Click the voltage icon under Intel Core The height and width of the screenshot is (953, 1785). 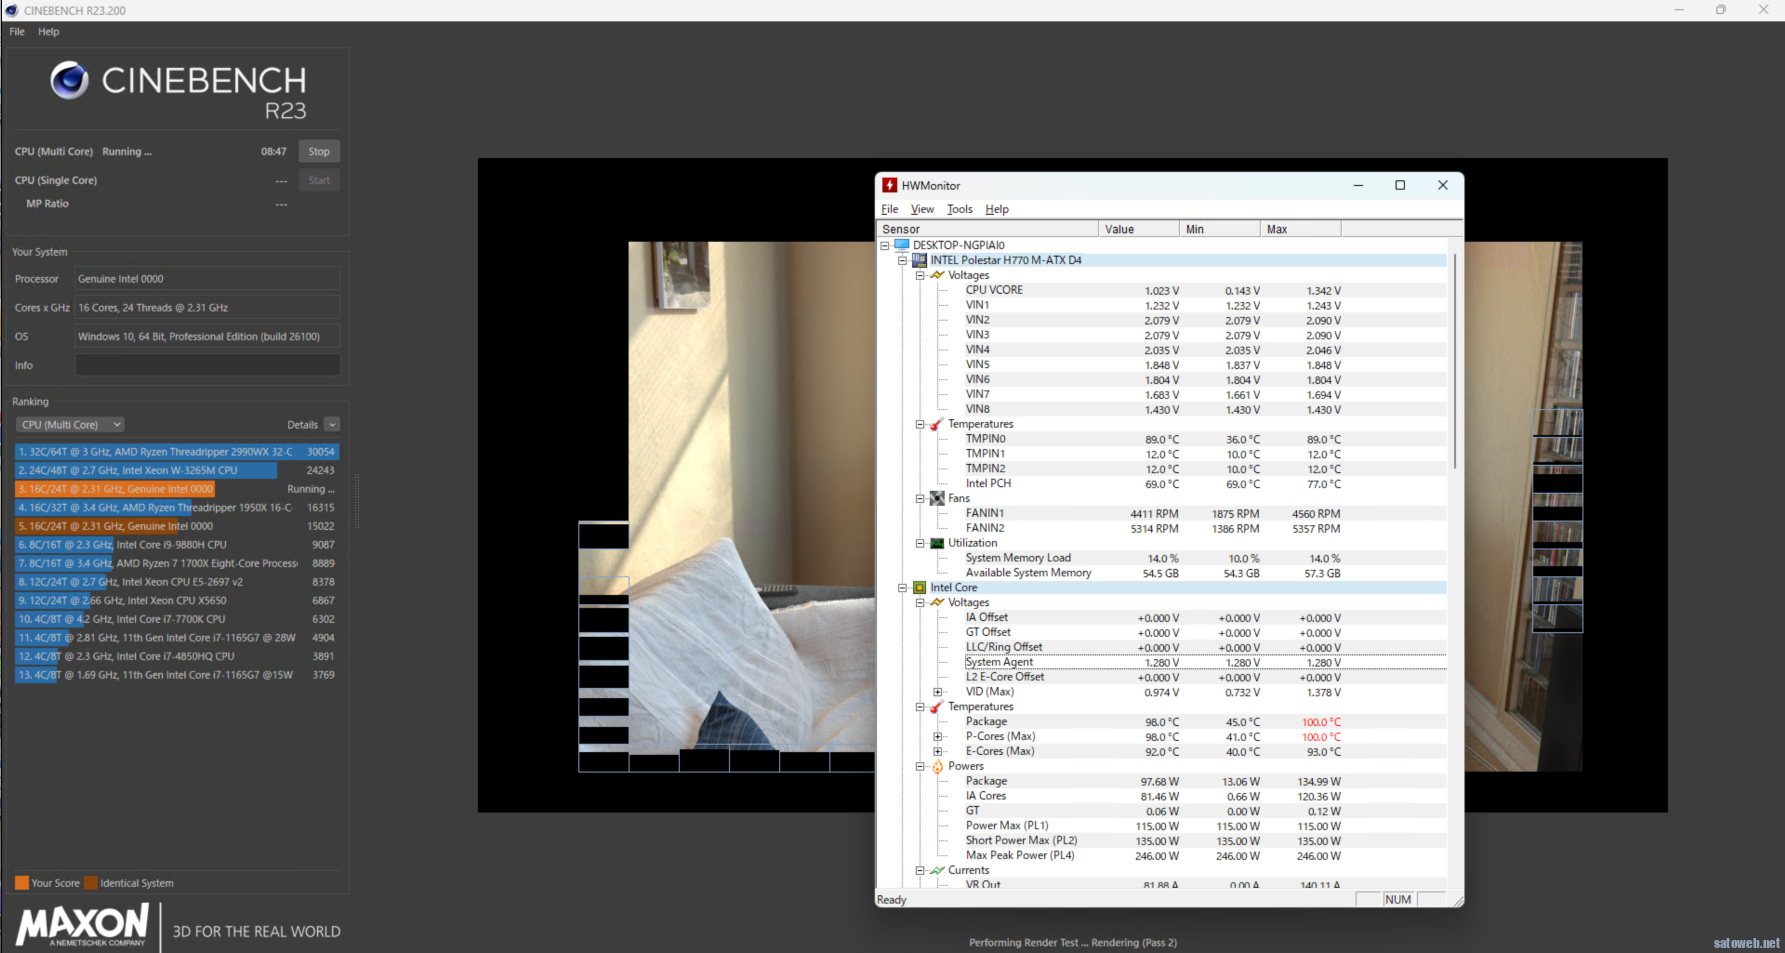937,603
